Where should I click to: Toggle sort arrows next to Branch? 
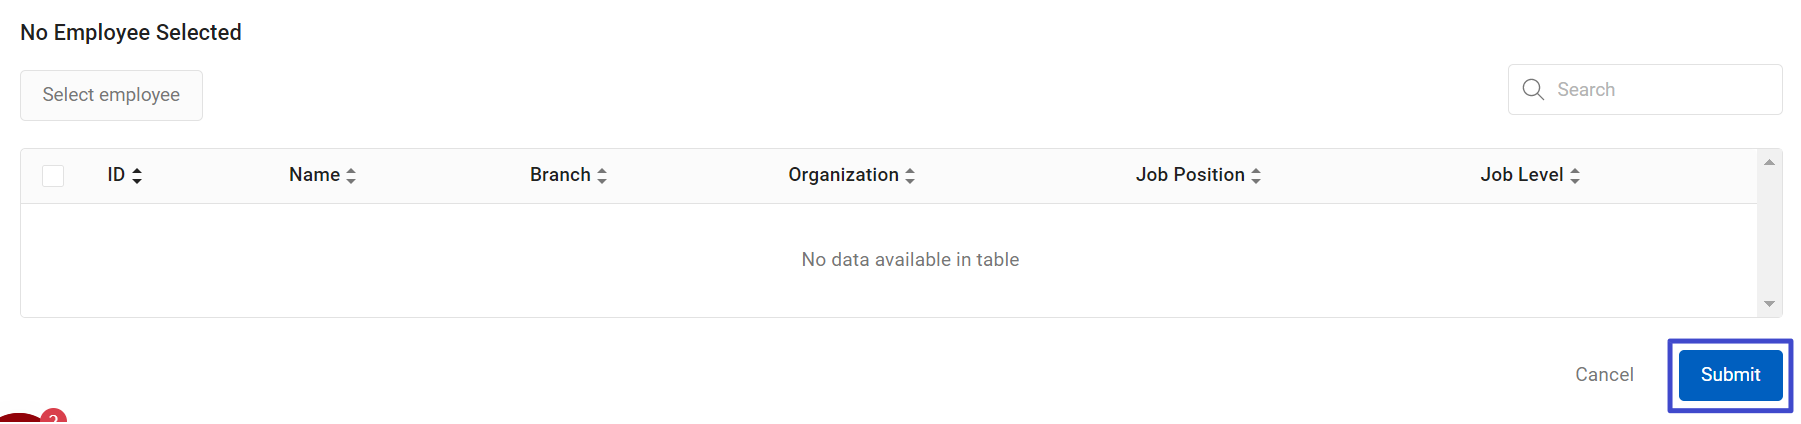coord(602,175)
